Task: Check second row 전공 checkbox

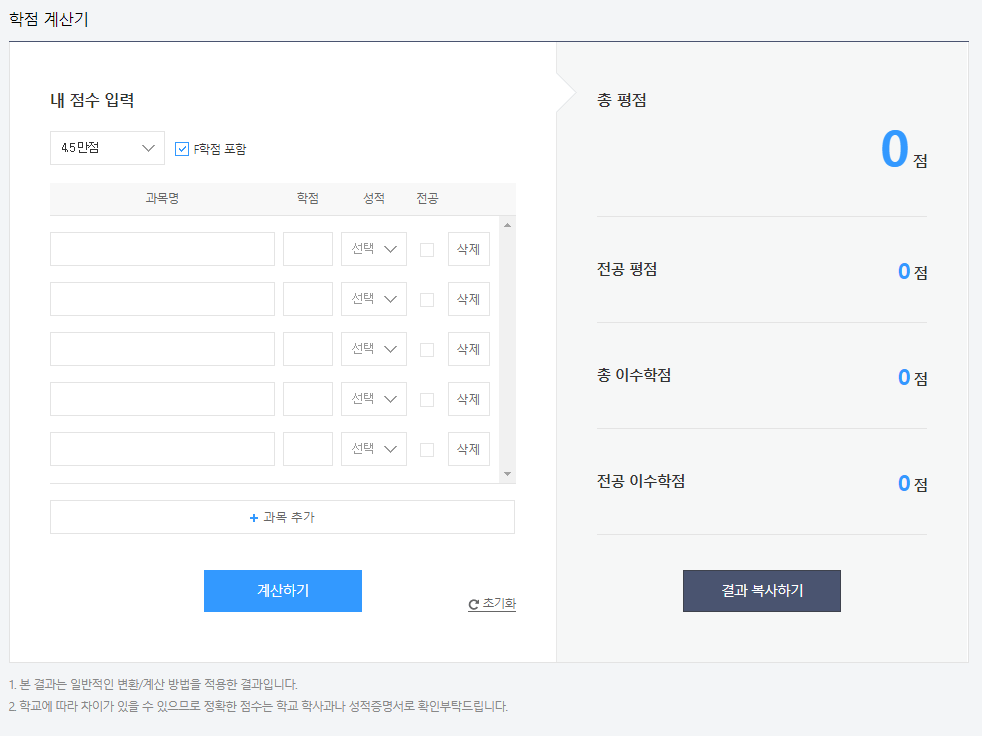Action: click(427, 299)
